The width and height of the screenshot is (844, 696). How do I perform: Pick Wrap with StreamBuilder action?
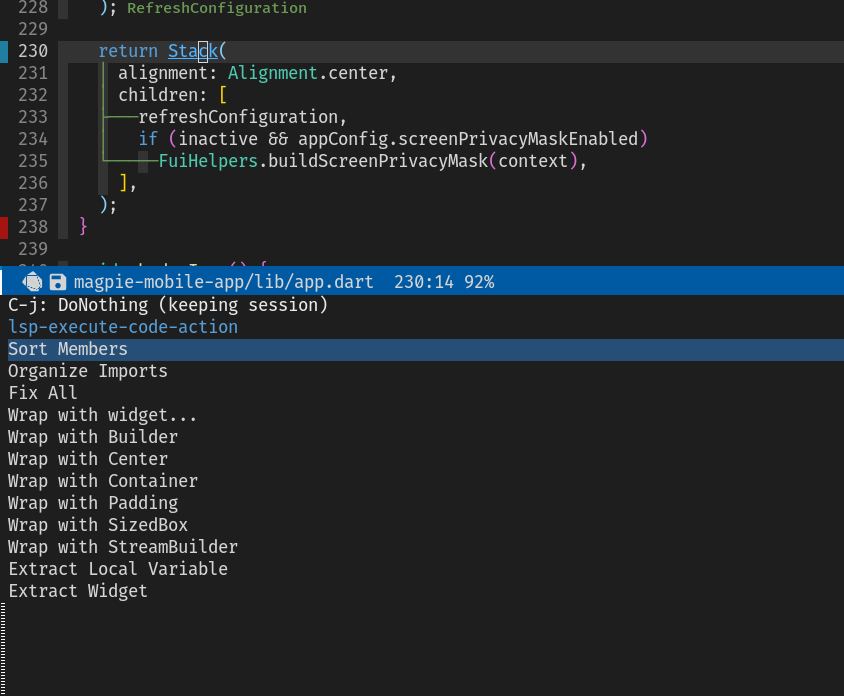(123, 547)
